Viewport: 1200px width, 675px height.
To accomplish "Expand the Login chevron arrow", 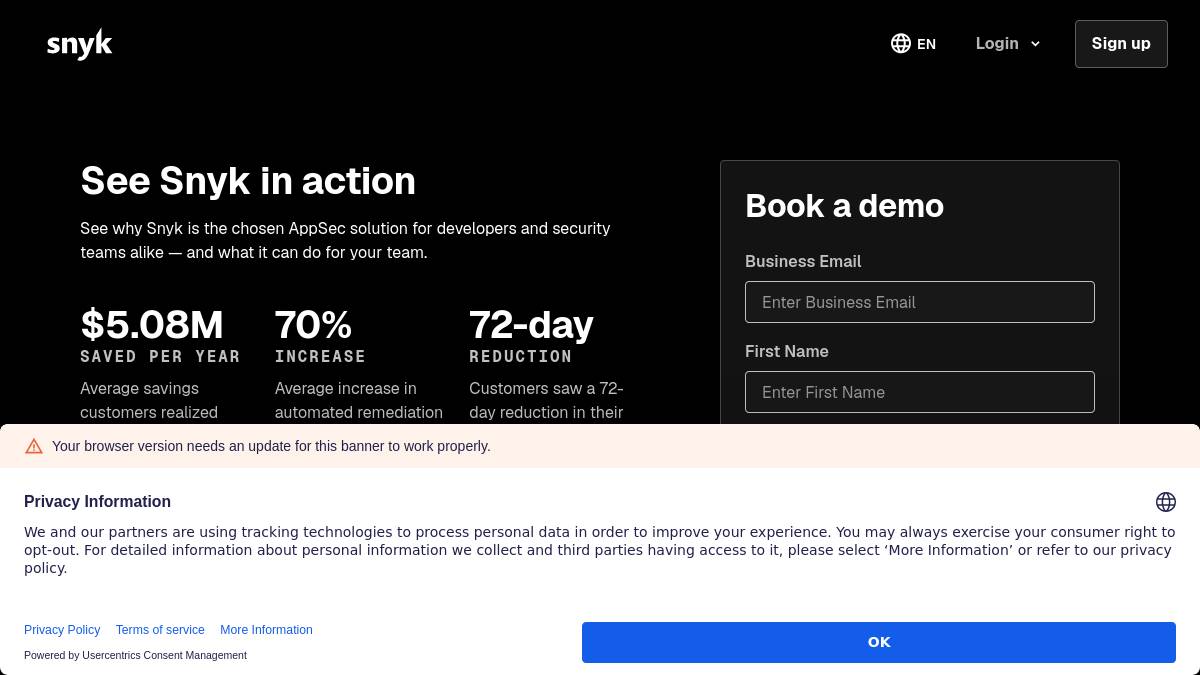I will 1035,44.
